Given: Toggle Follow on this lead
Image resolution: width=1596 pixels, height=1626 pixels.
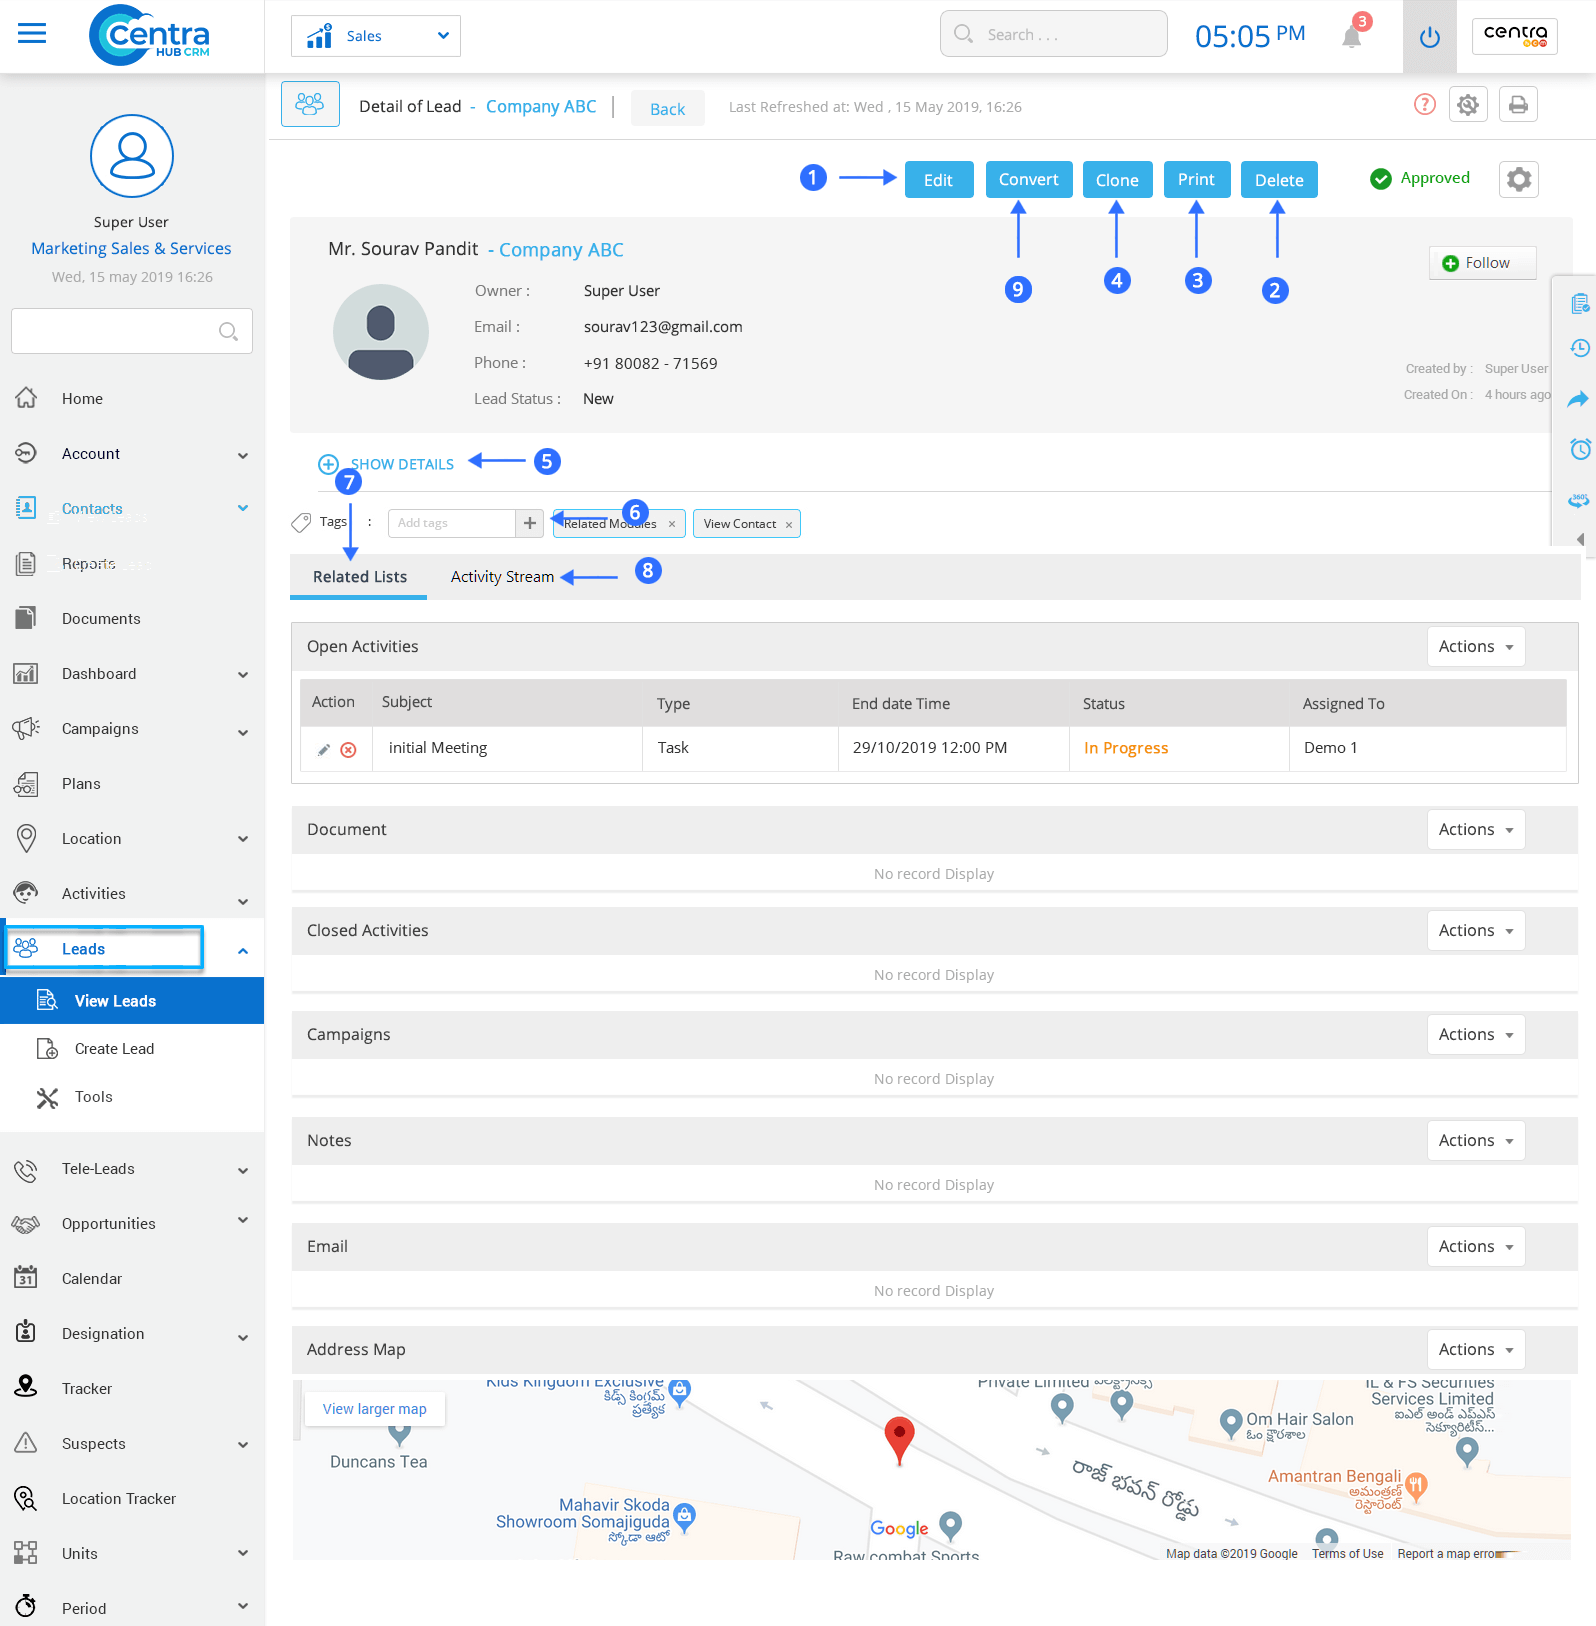Looking at the screenshot, I should (x=1481, y=263).
